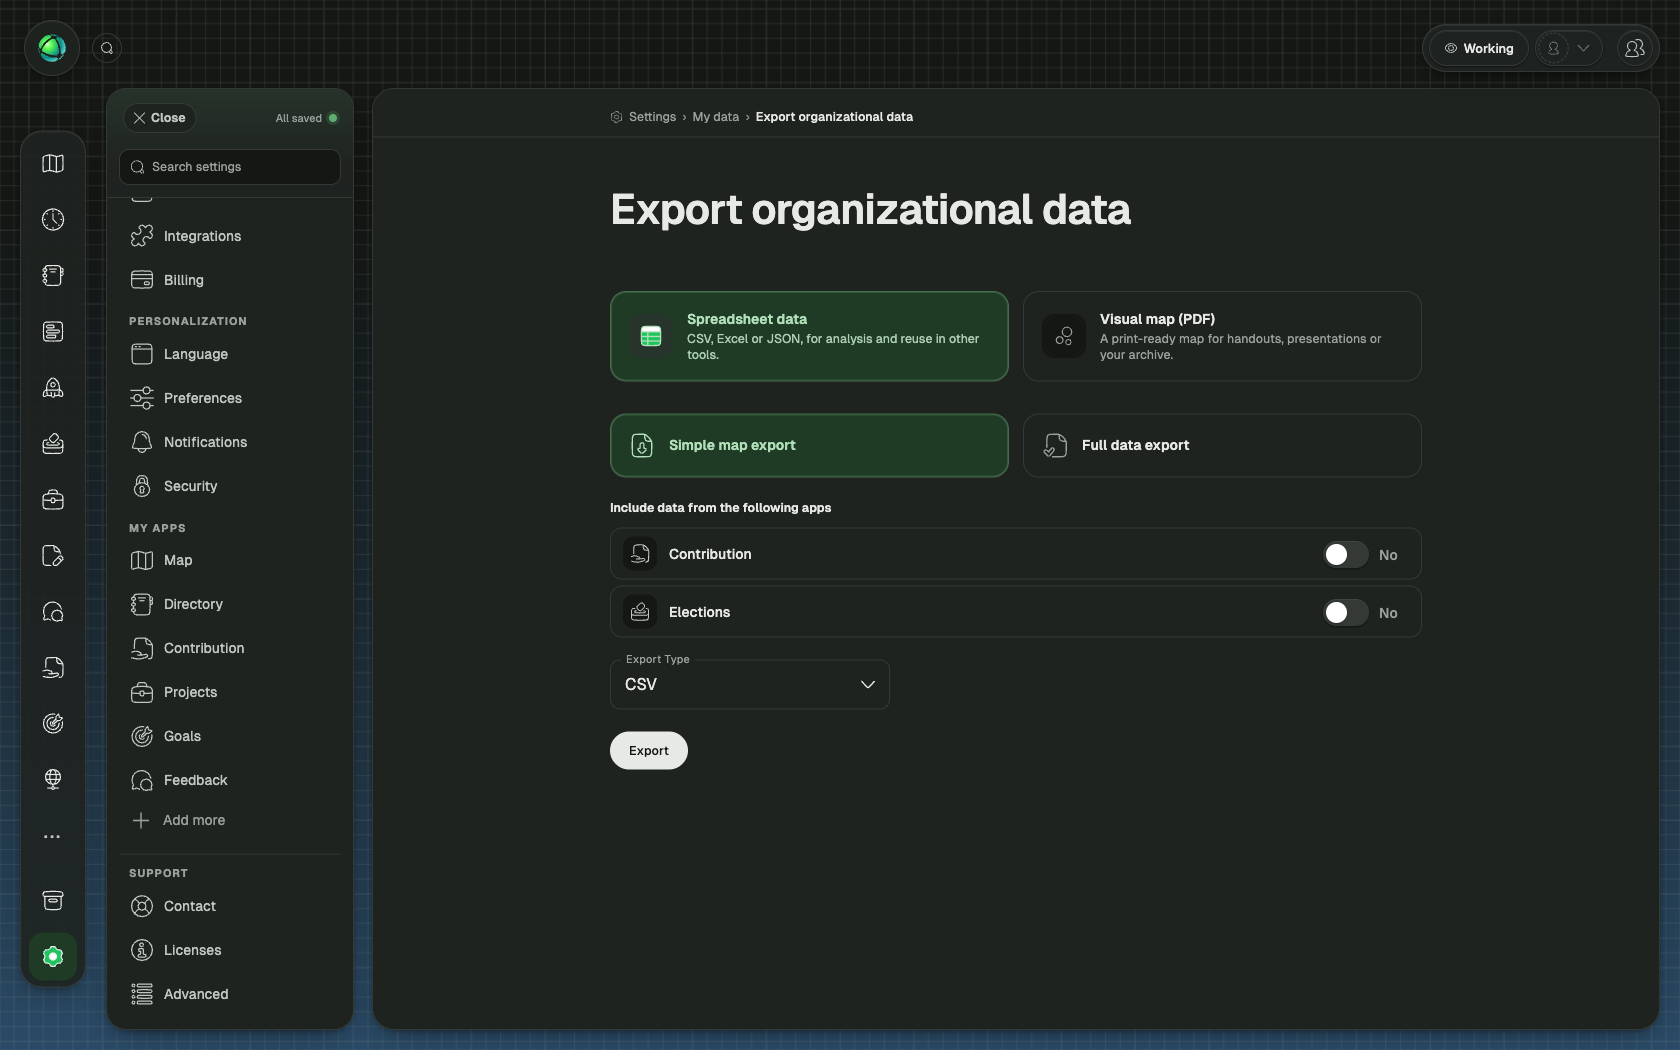Image resolution: width=1680 pixels, height=1050 pixels.
Task: Click the Working status button
Action: [1479, 48]
